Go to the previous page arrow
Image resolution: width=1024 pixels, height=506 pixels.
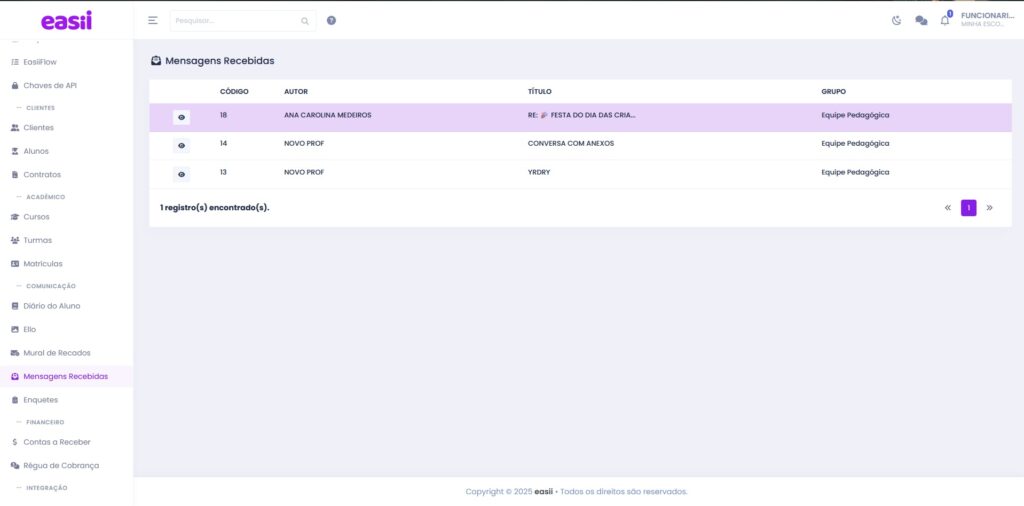click(947, 208)
